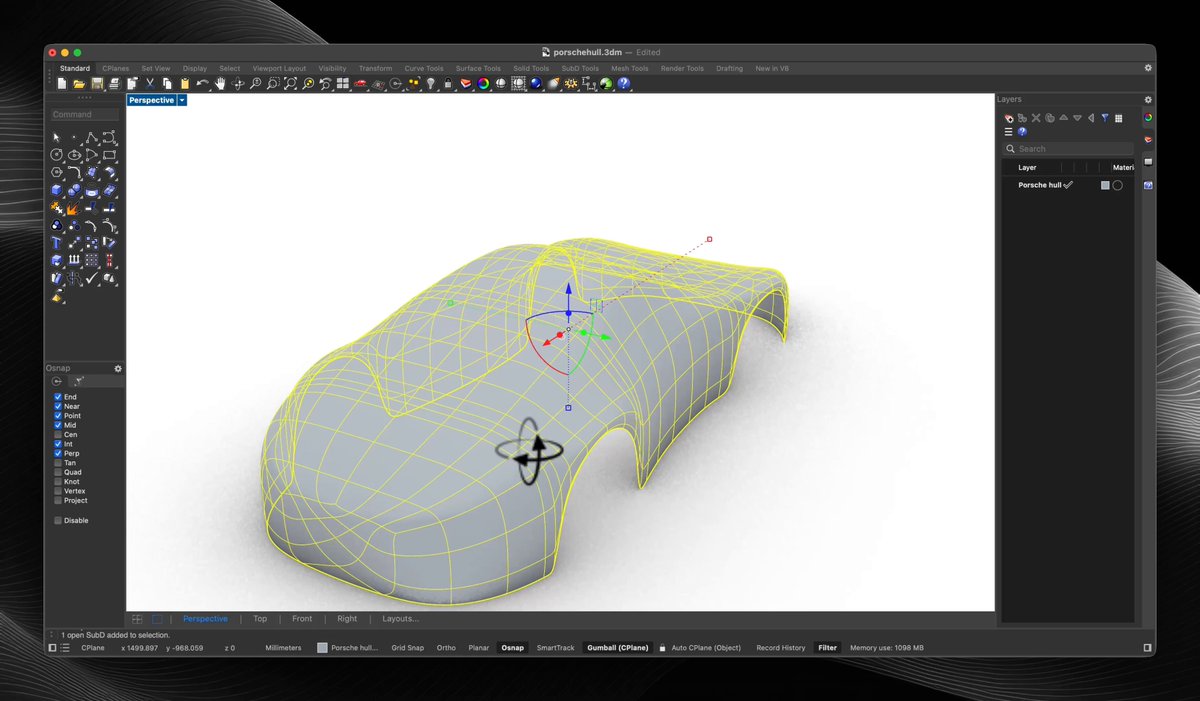The image size is (1200, 701).
Task: Move layer up with the up triangle
Action: point(1064,118)
